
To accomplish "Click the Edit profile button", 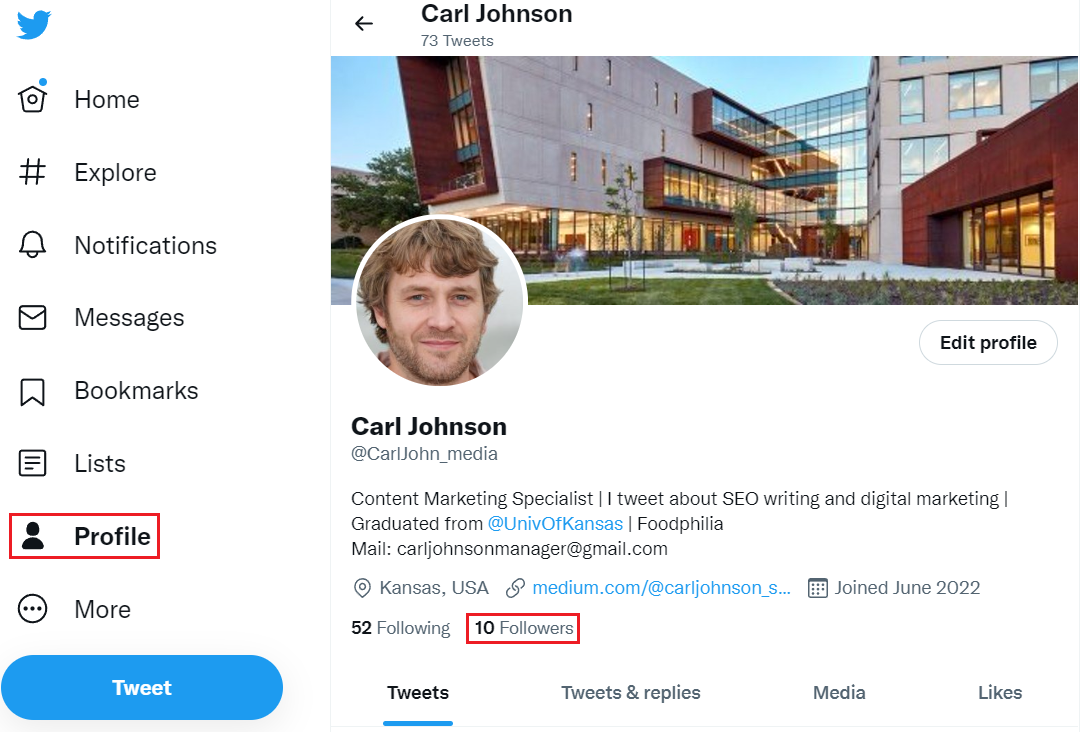I will 987,342.
